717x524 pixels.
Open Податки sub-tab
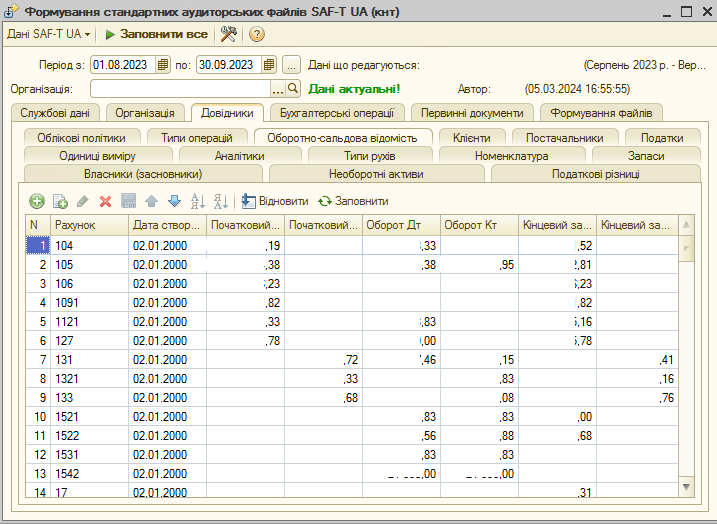662,138
